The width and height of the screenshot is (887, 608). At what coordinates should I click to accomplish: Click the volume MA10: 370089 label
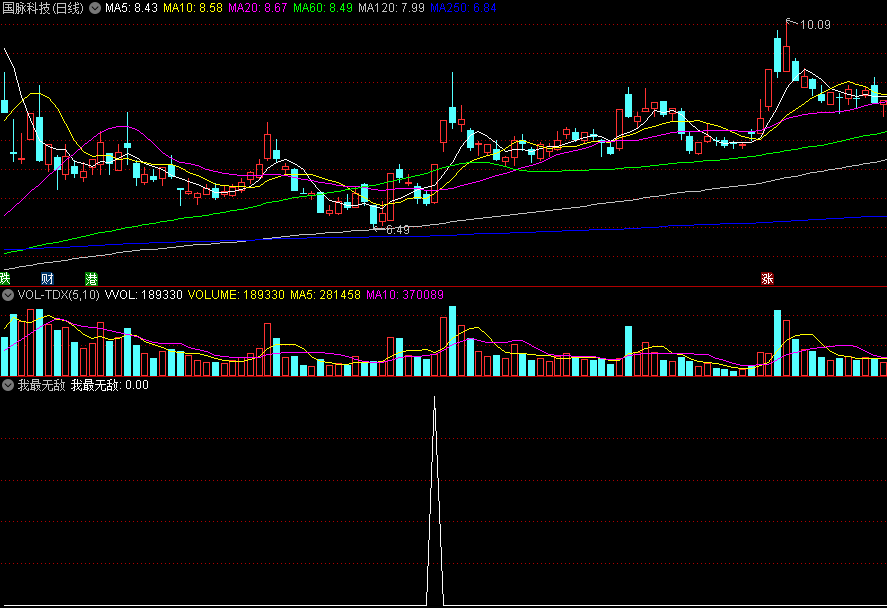tap(405, 295)
